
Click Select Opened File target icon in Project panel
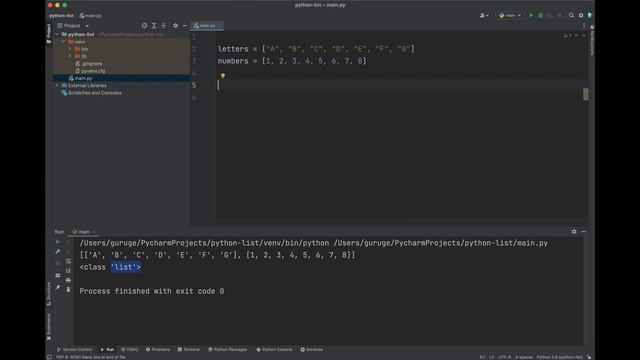(x=144, y=25)
